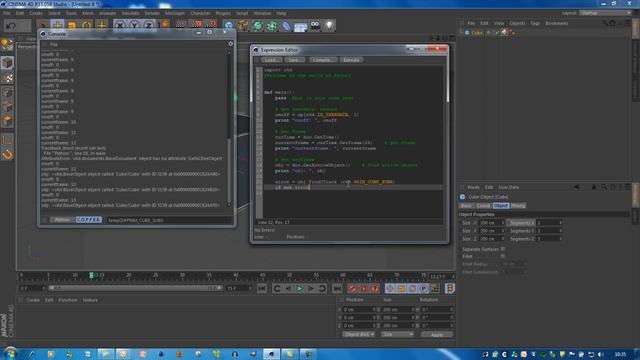Screen dimensions: 640x360
Task: Click back arrow in Attribute Manager
Action: (x=576, y=187)
